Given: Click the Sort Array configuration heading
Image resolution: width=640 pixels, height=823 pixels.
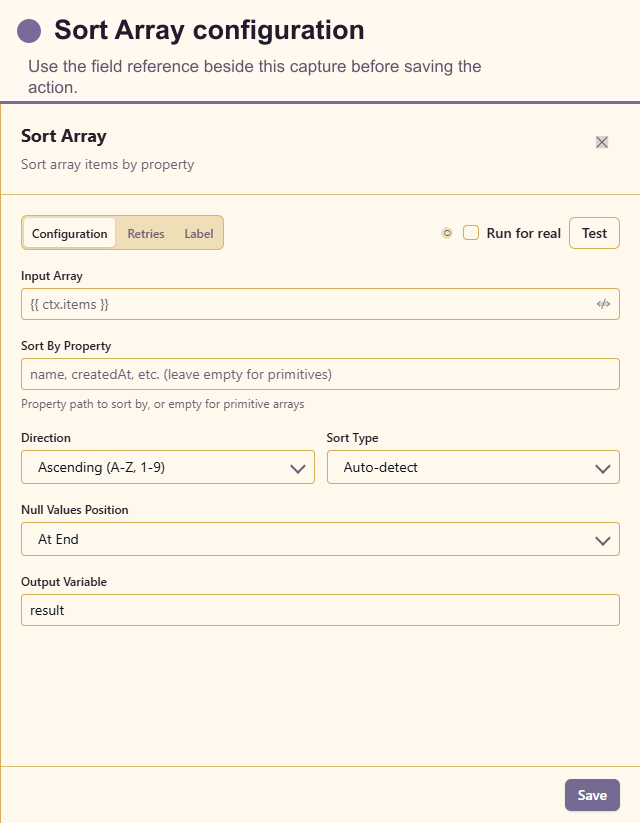Looking at the screenshot, I should [209, 30].
